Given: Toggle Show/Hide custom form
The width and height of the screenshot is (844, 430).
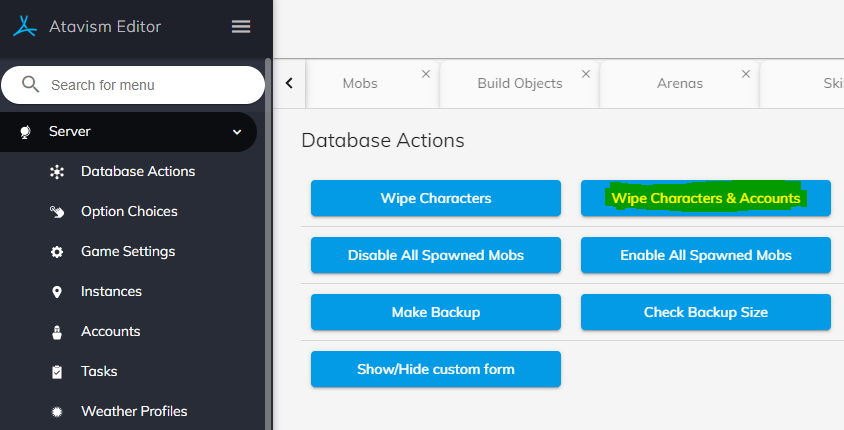Looking at the screenshot, I should pyautogui.click(x=435, y=369).
